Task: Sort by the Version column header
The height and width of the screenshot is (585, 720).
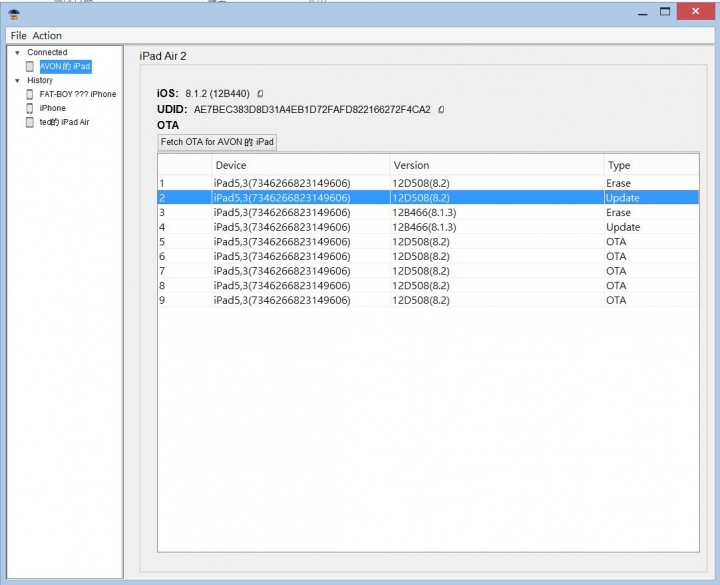Action: pos(497,165)
